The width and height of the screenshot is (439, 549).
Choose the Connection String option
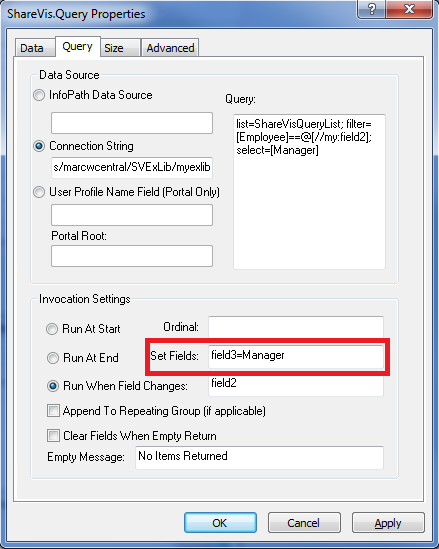[x=39, y=146]
